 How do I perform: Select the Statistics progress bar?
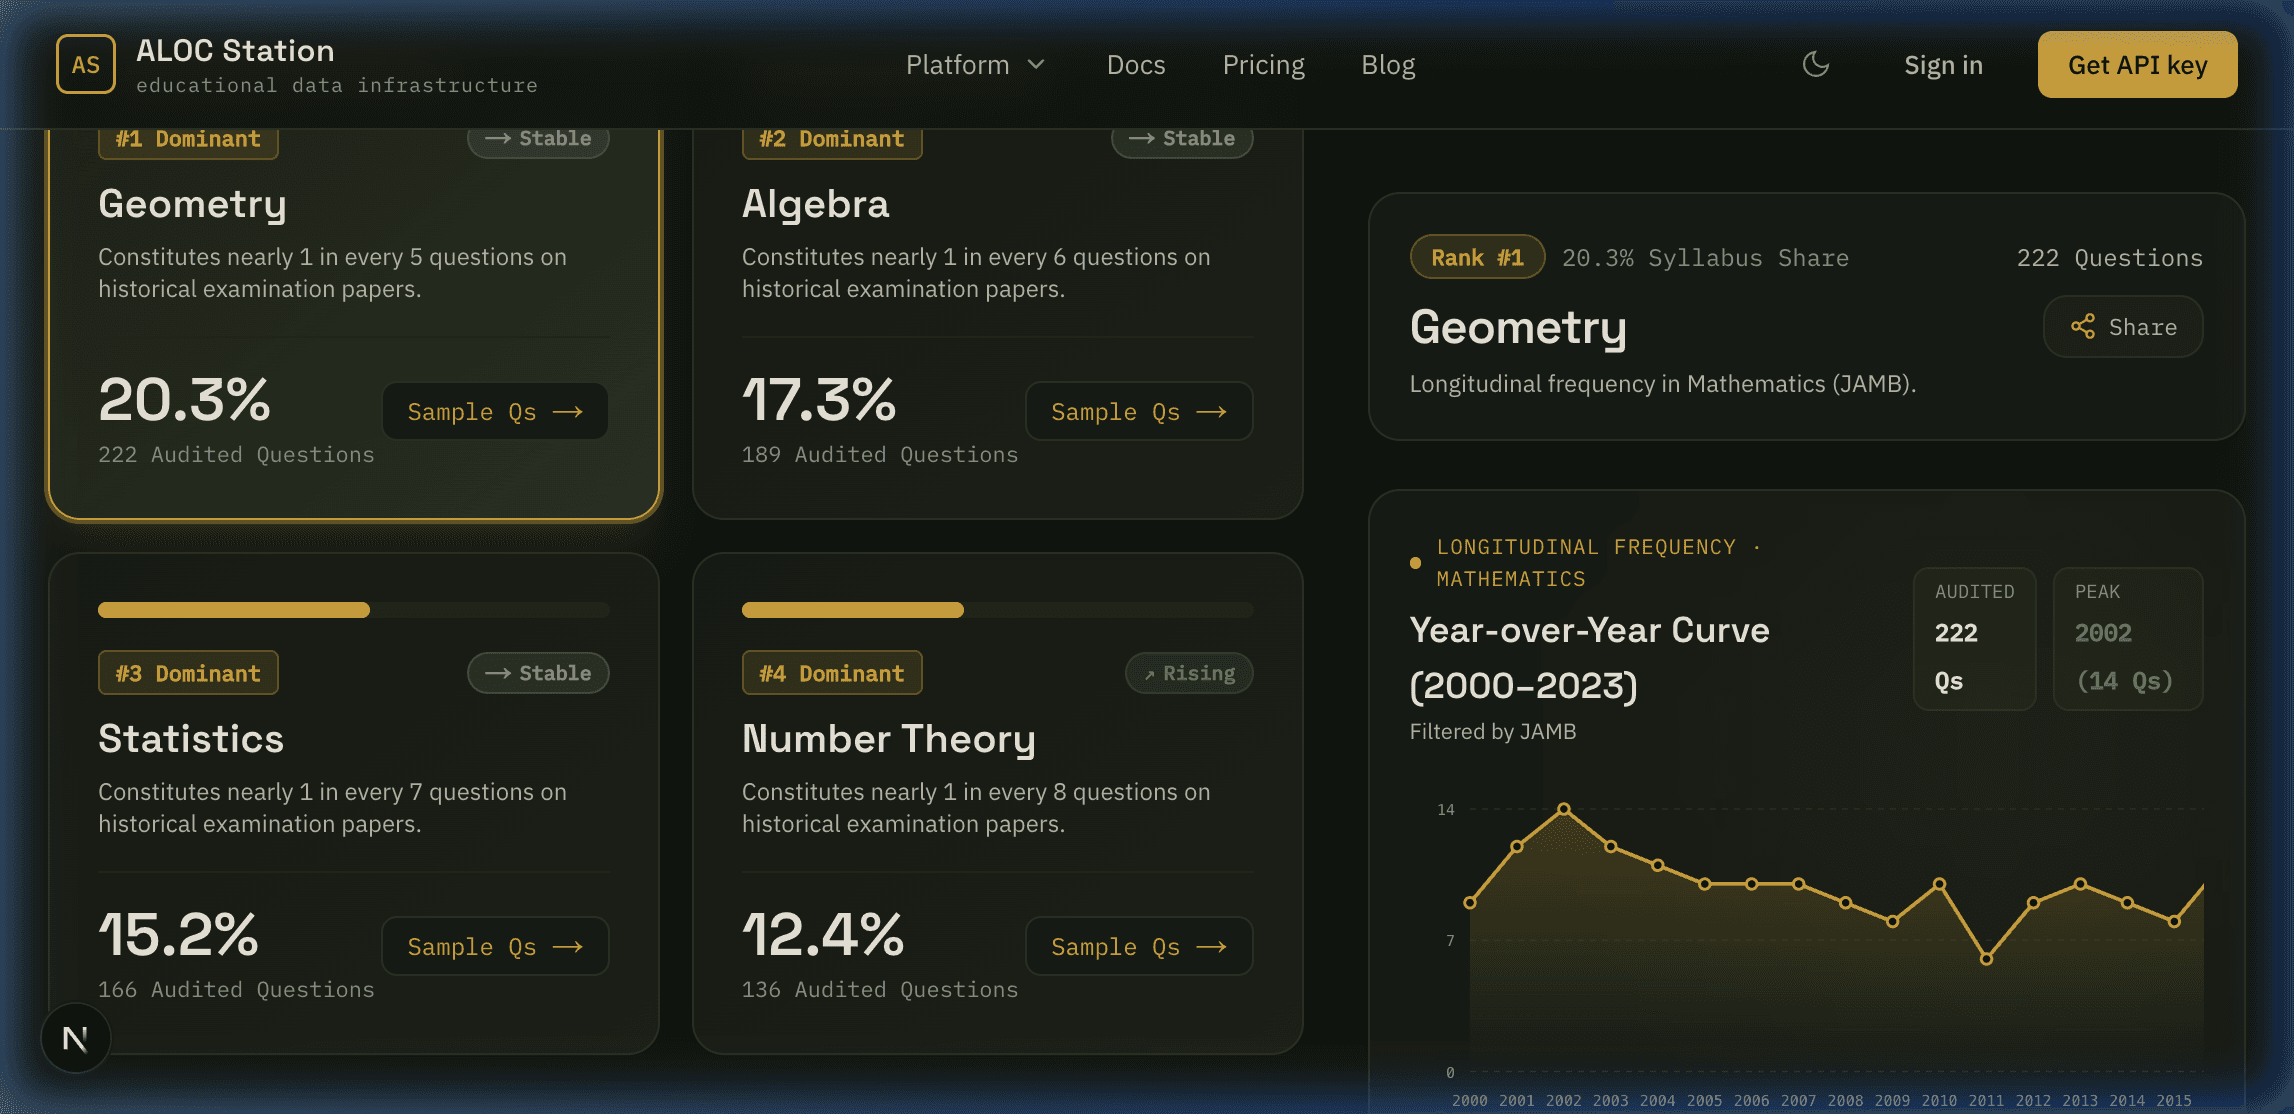click(353, 610)
